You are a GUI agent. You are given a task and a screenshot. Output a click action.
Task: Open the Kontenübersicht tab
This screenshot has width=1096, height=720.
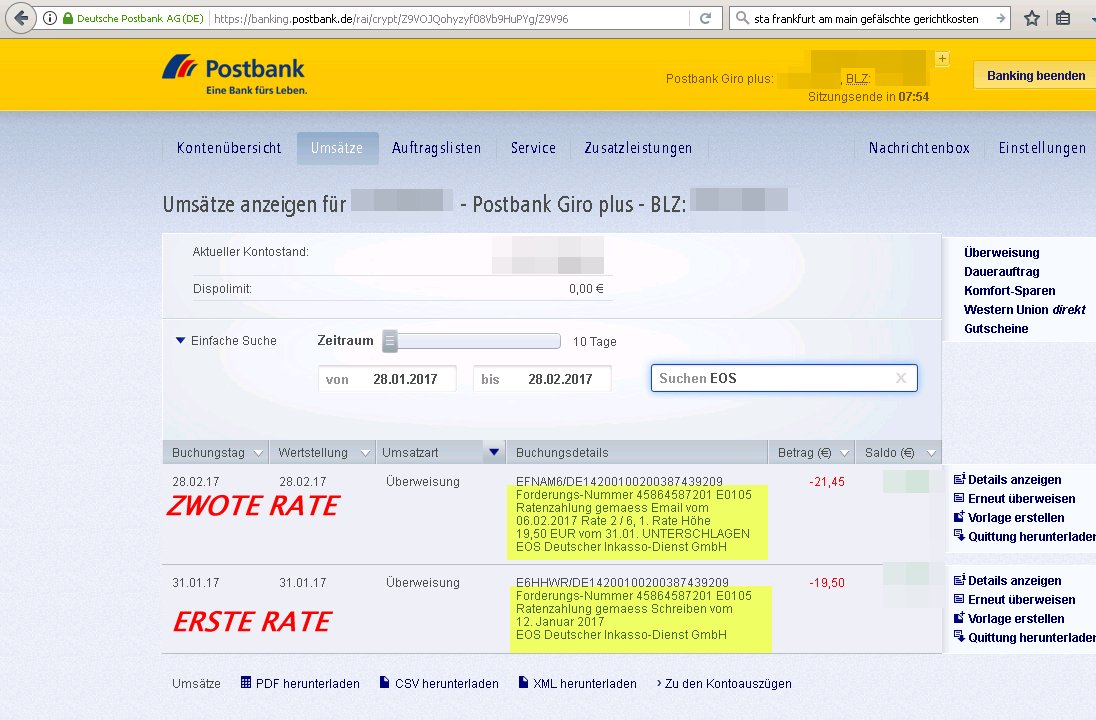[229, 148]
